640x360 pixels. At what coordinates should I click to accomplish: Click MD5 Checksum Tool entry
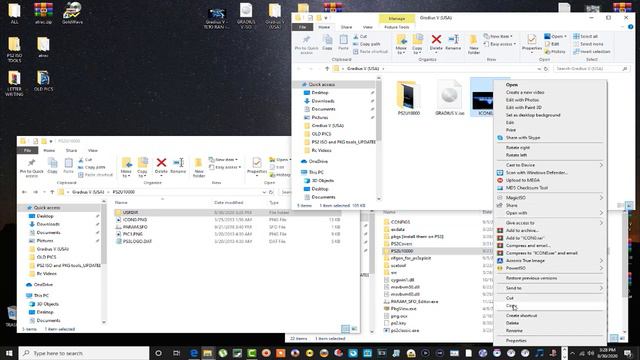pos(527,188)
